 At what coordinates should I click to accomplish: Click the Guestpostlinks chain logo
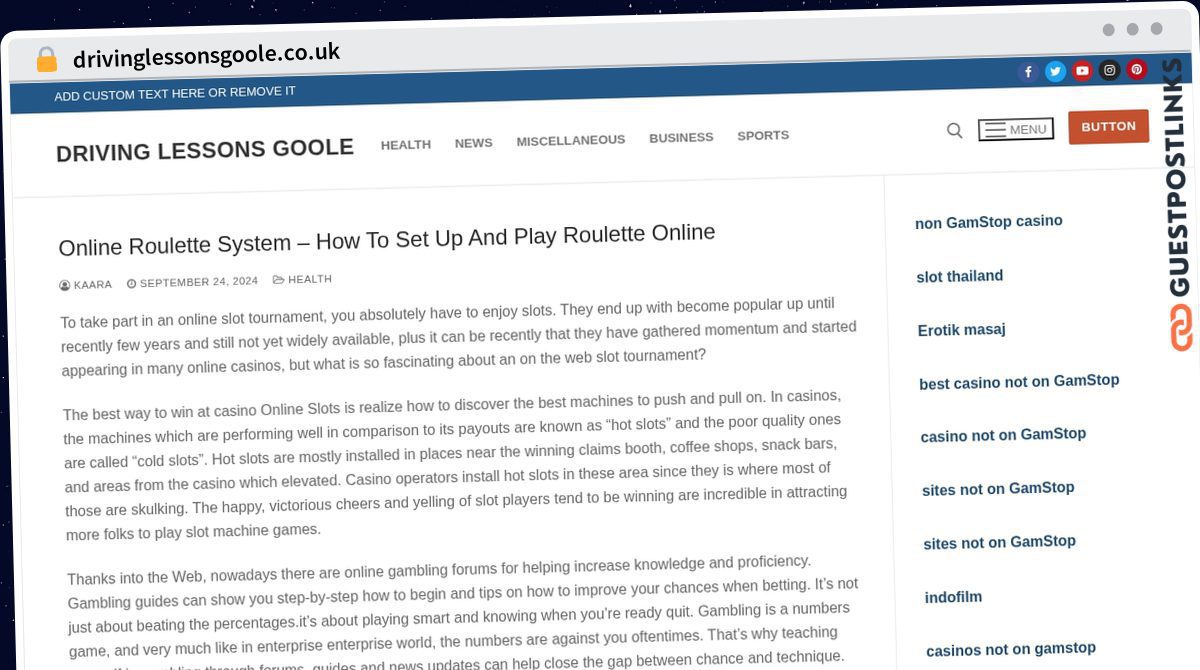1181,327
